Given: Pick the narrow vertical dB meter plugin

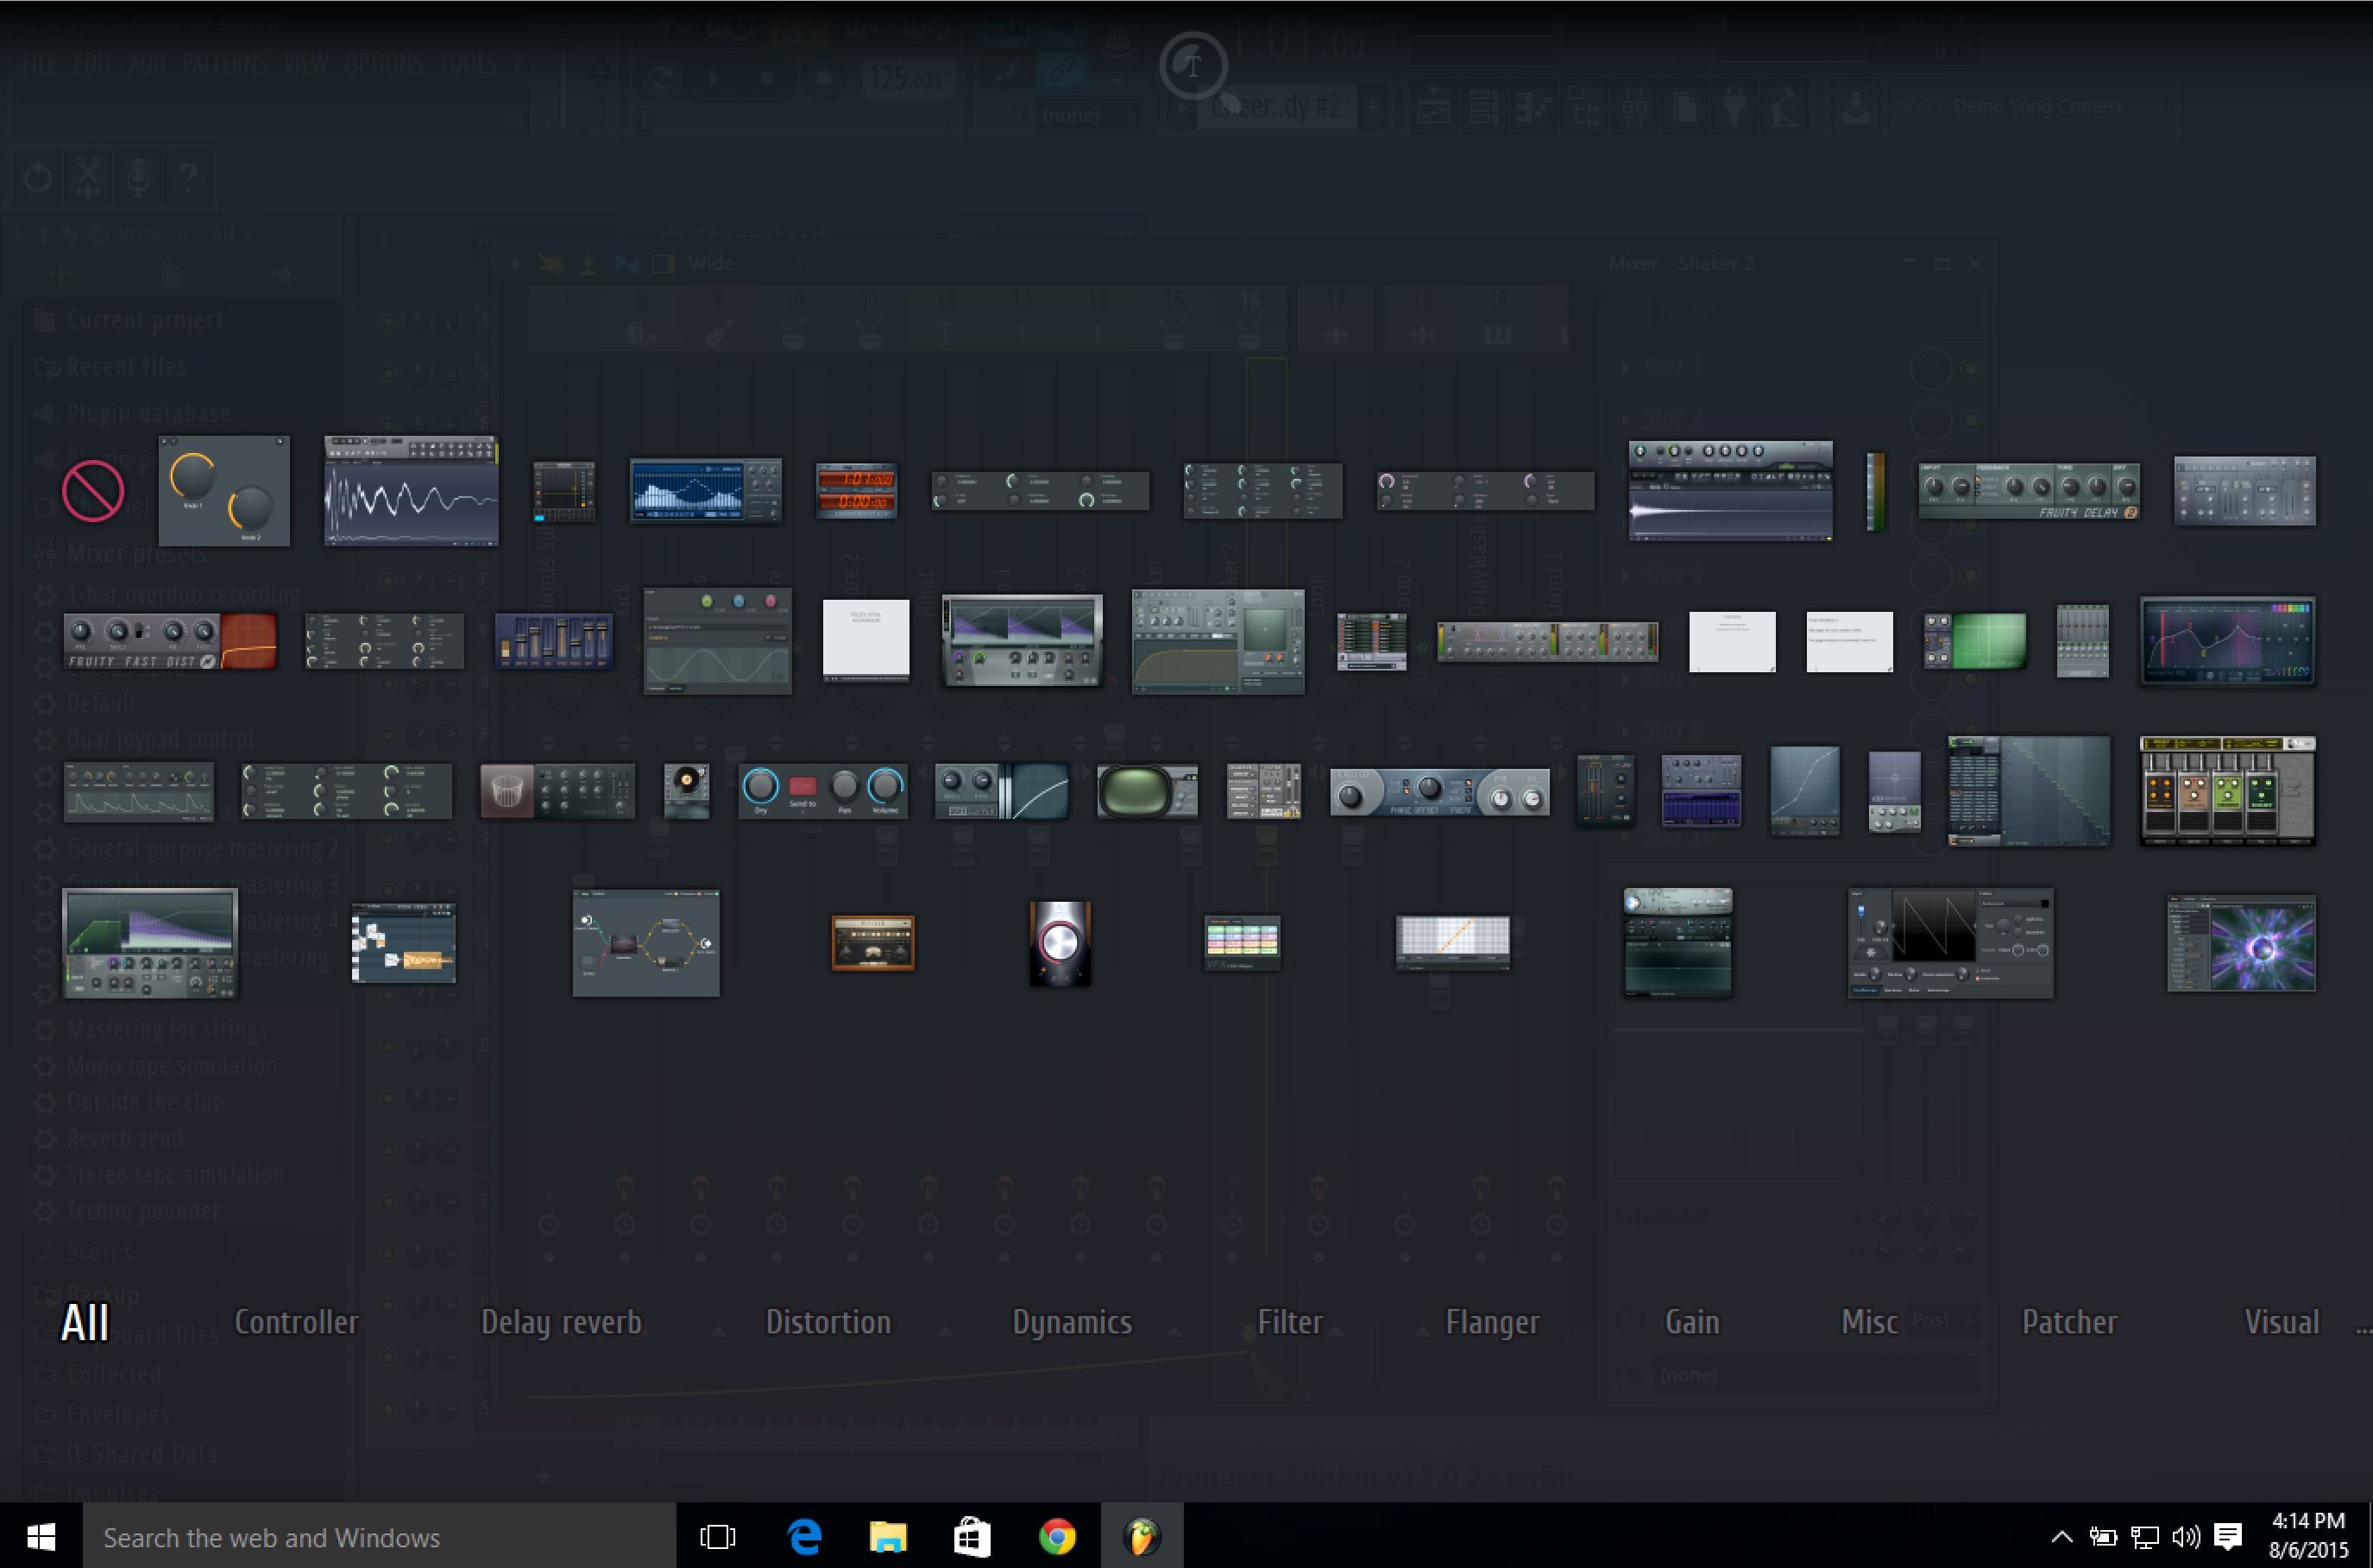Looking at the screenshot, I should click(1876, 491).
